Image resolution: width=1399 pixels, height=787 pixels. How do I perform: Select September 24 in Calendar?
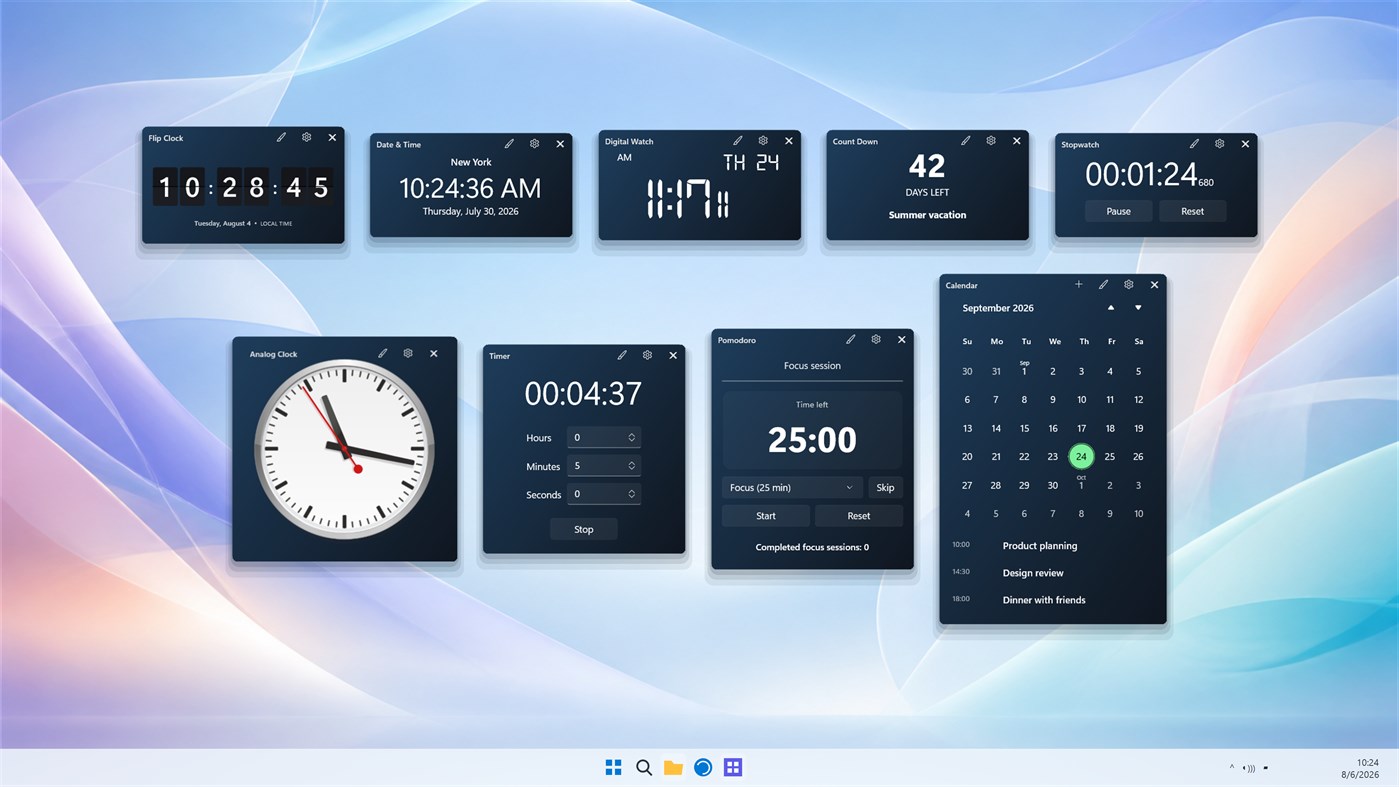(1081, 457)
